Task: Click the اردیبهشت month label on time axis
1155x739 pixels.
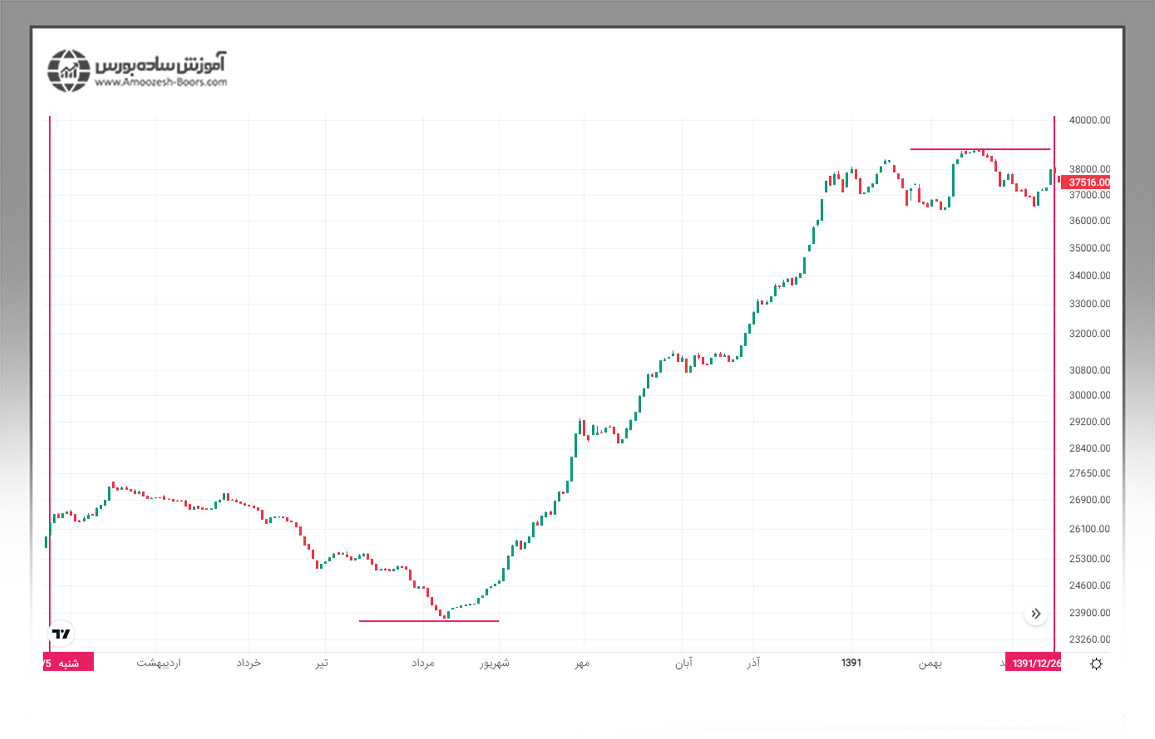Action: (x=158, y=663)
